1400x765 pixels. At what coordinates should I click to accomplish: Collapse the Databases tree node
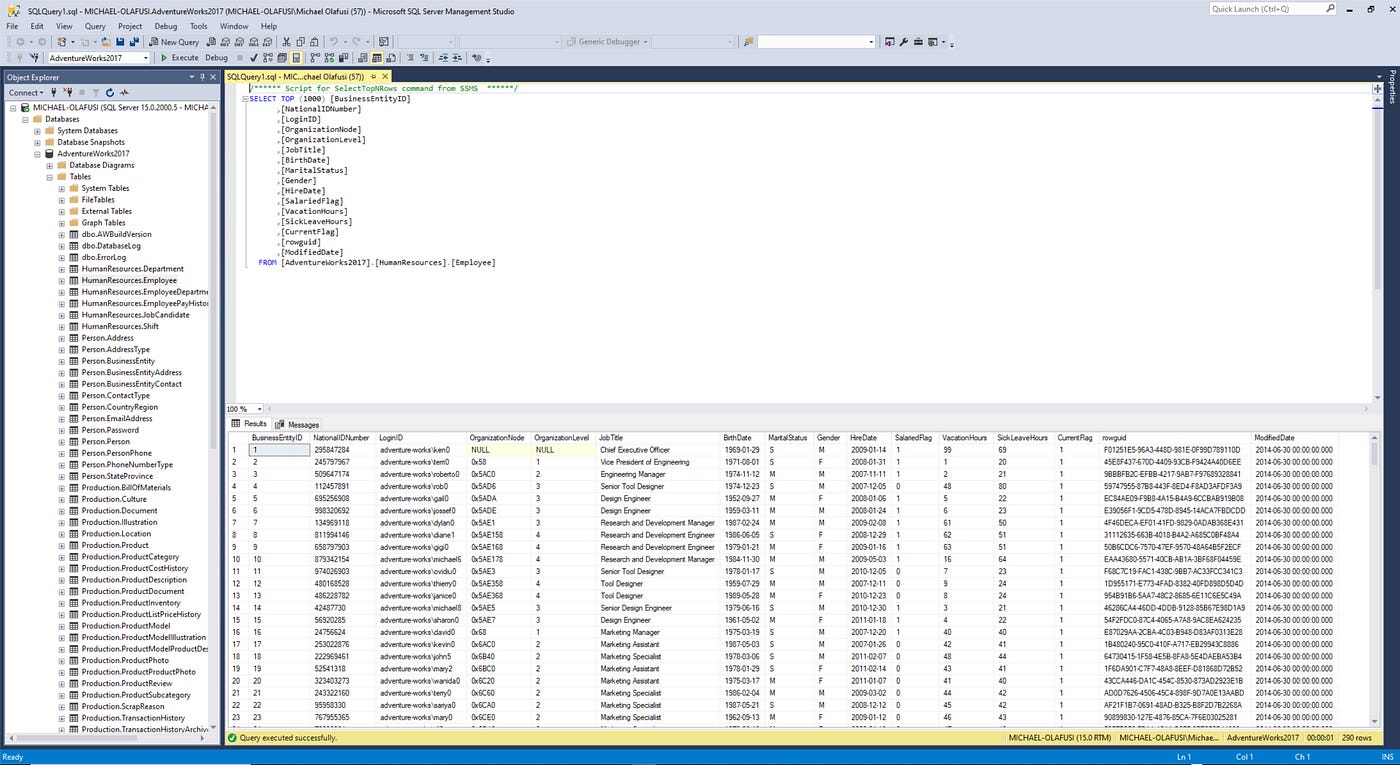[25, 119]
